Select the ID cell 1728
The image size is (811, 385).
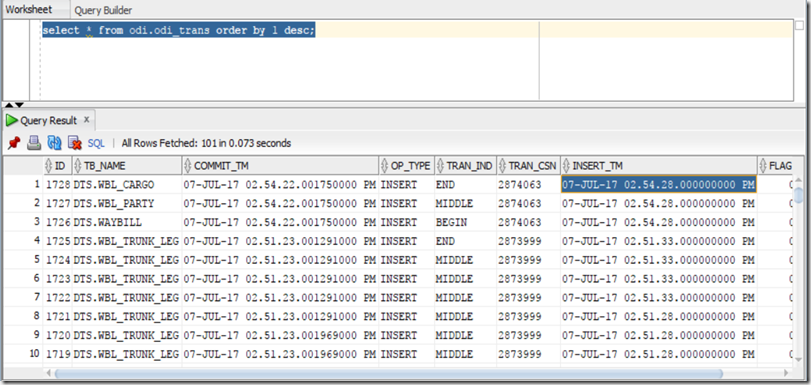[x=57, y=185]
